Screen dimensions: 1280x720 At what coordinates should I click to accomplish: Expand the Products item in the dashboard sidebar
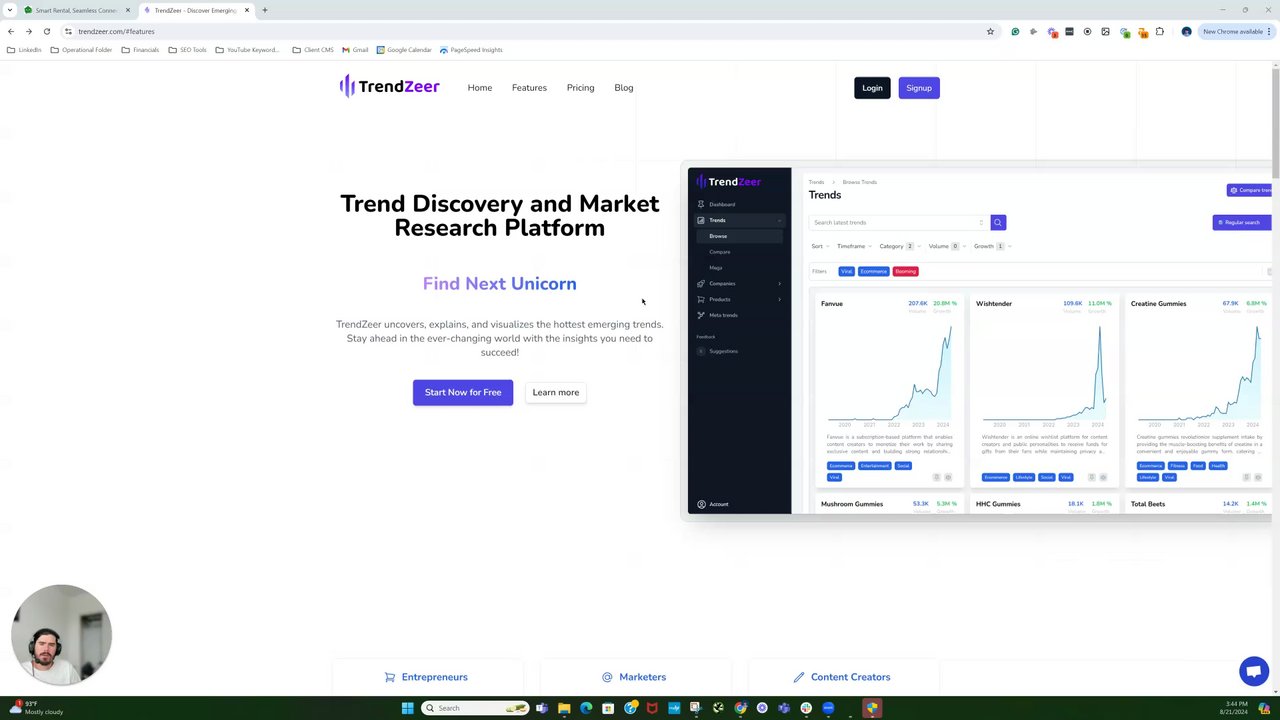(740, 299)
